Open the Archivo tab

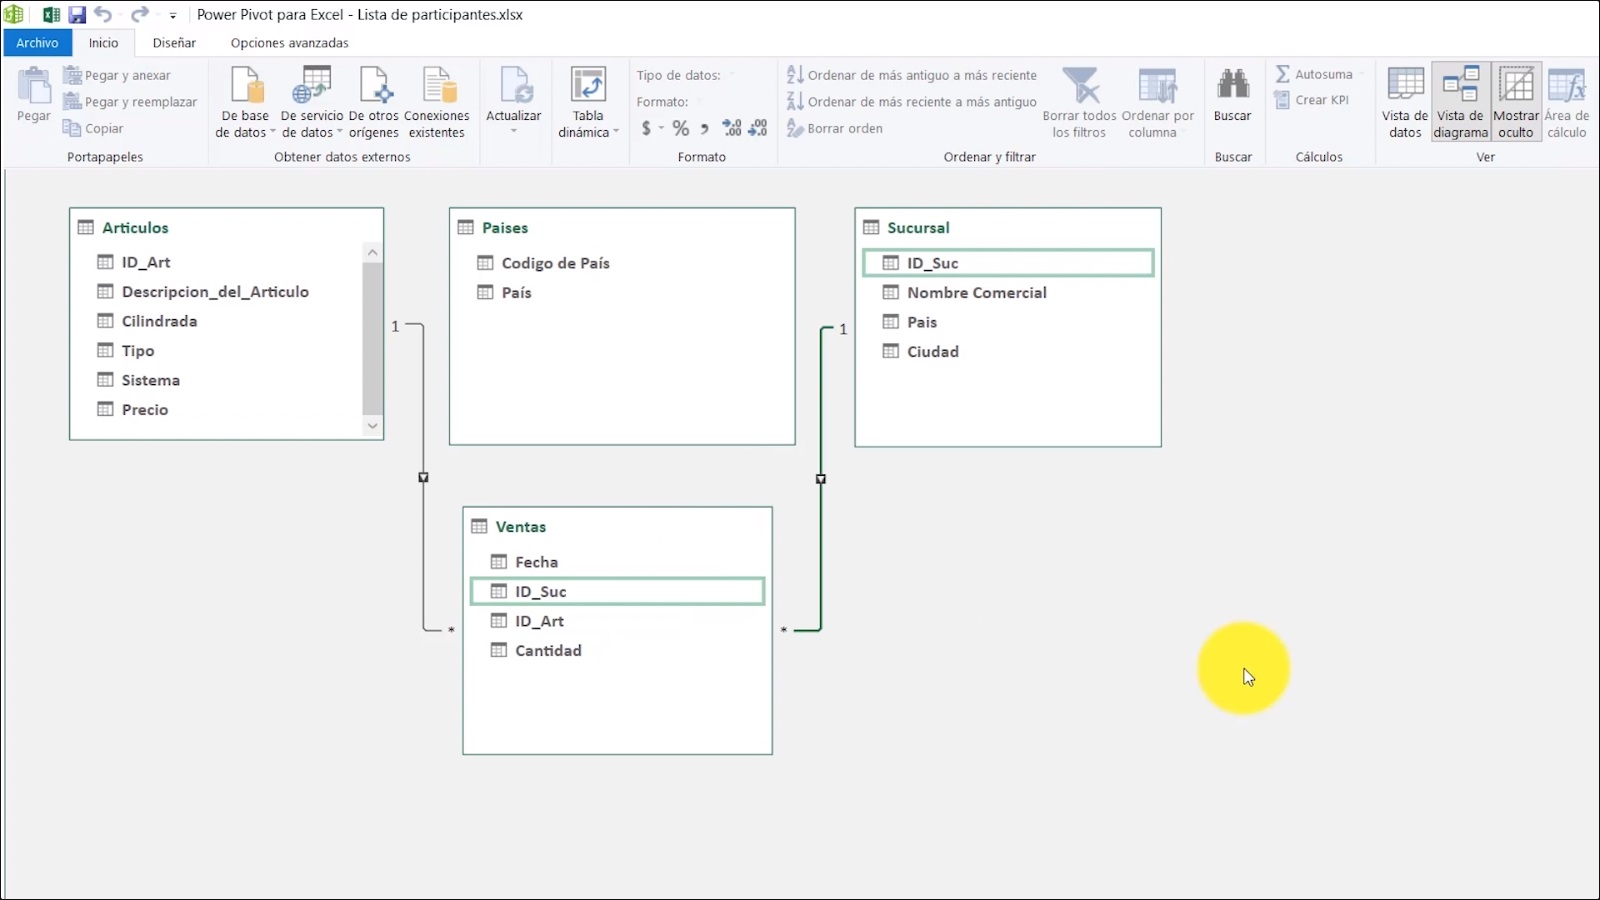coord(37,43)
